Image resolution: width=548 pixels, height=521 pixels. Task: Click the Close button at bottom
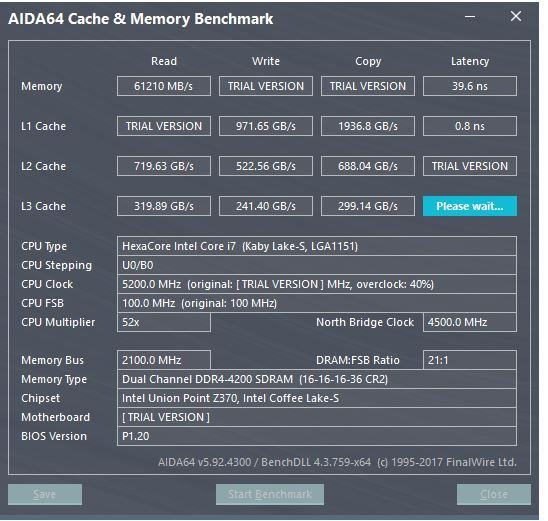(x=493, y=494)
